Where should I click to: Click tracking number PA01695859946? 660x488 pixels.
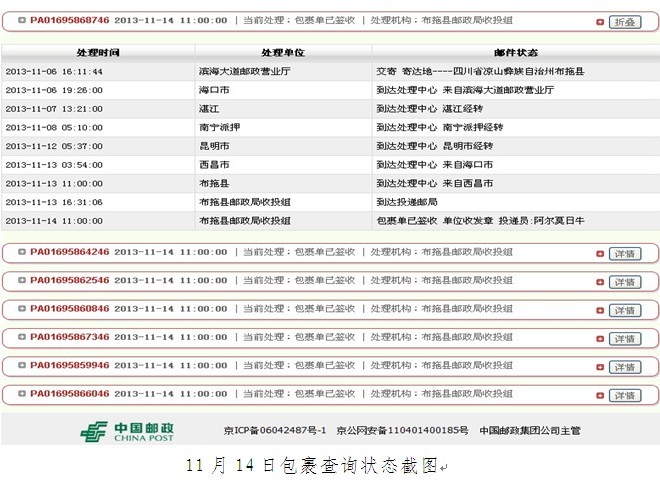69,366
